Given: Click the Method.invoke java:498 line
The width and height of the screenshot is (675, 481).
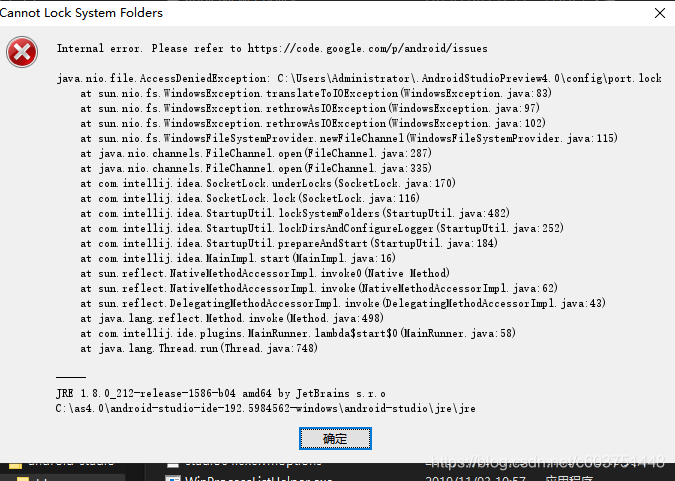Looking at the screenshot, I should click(232, 319).
